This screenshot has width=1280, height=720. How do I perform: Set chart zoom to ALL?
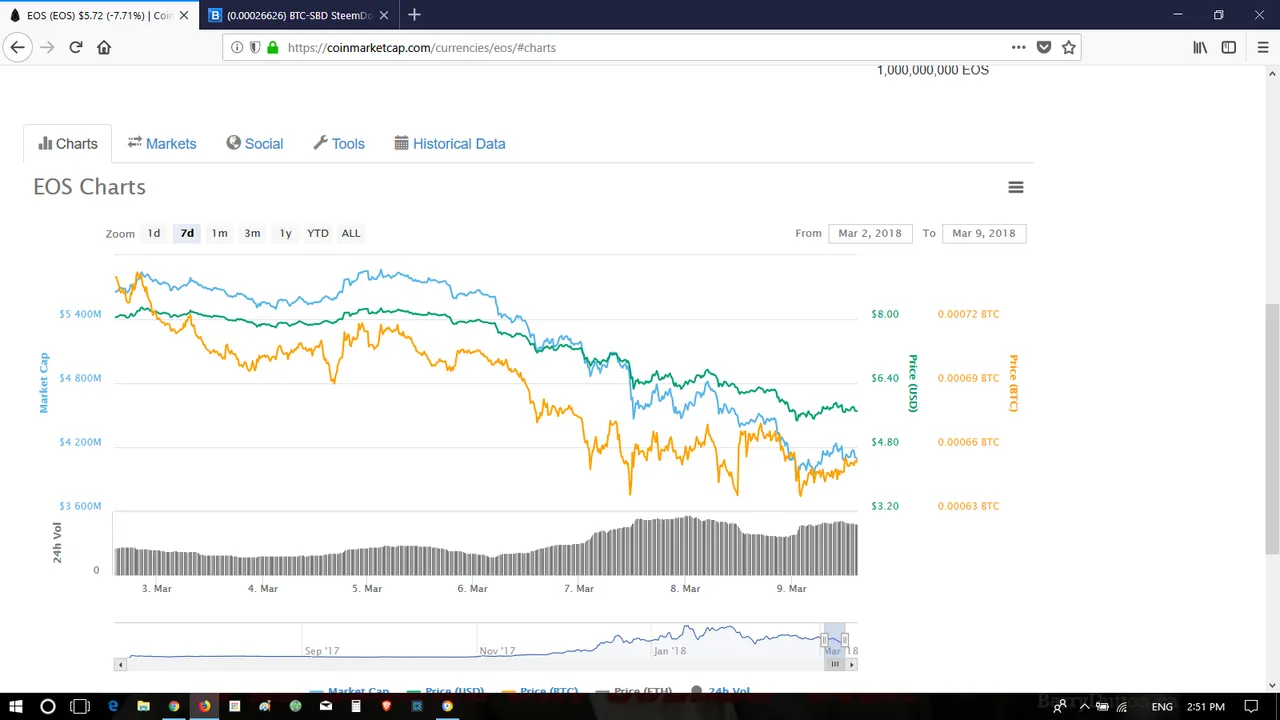[x=351, y=233]
